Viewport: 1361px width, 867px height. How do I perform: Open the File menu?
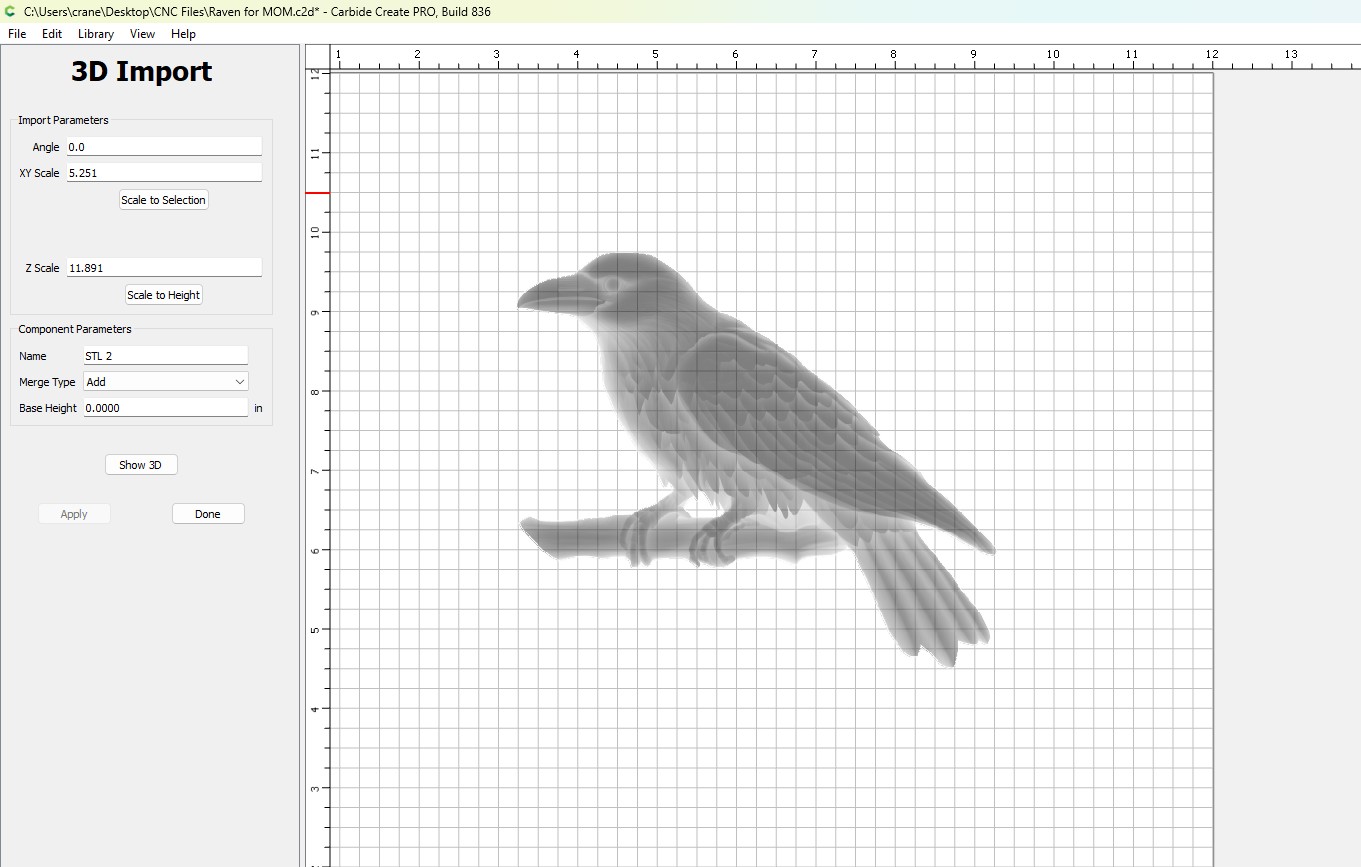click(17, 34)
